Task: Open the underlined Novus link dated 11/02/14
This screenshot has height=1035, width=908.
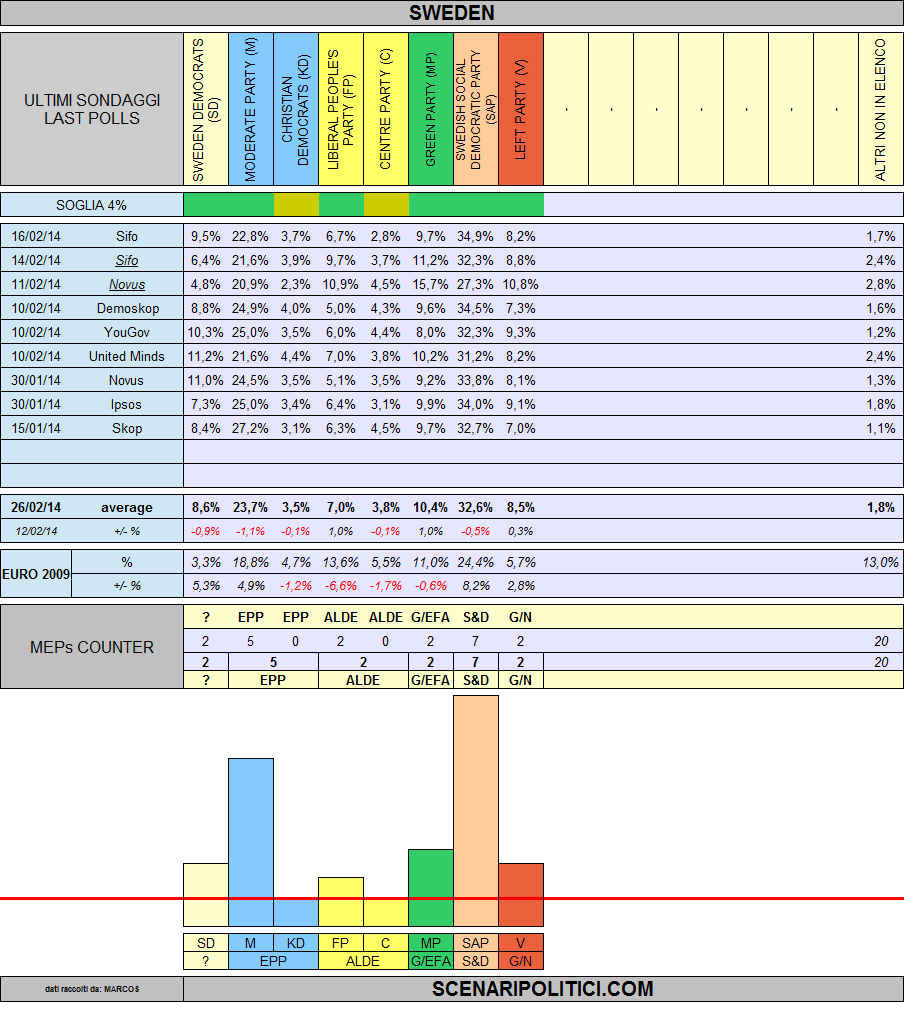Action: click(127, 284)
